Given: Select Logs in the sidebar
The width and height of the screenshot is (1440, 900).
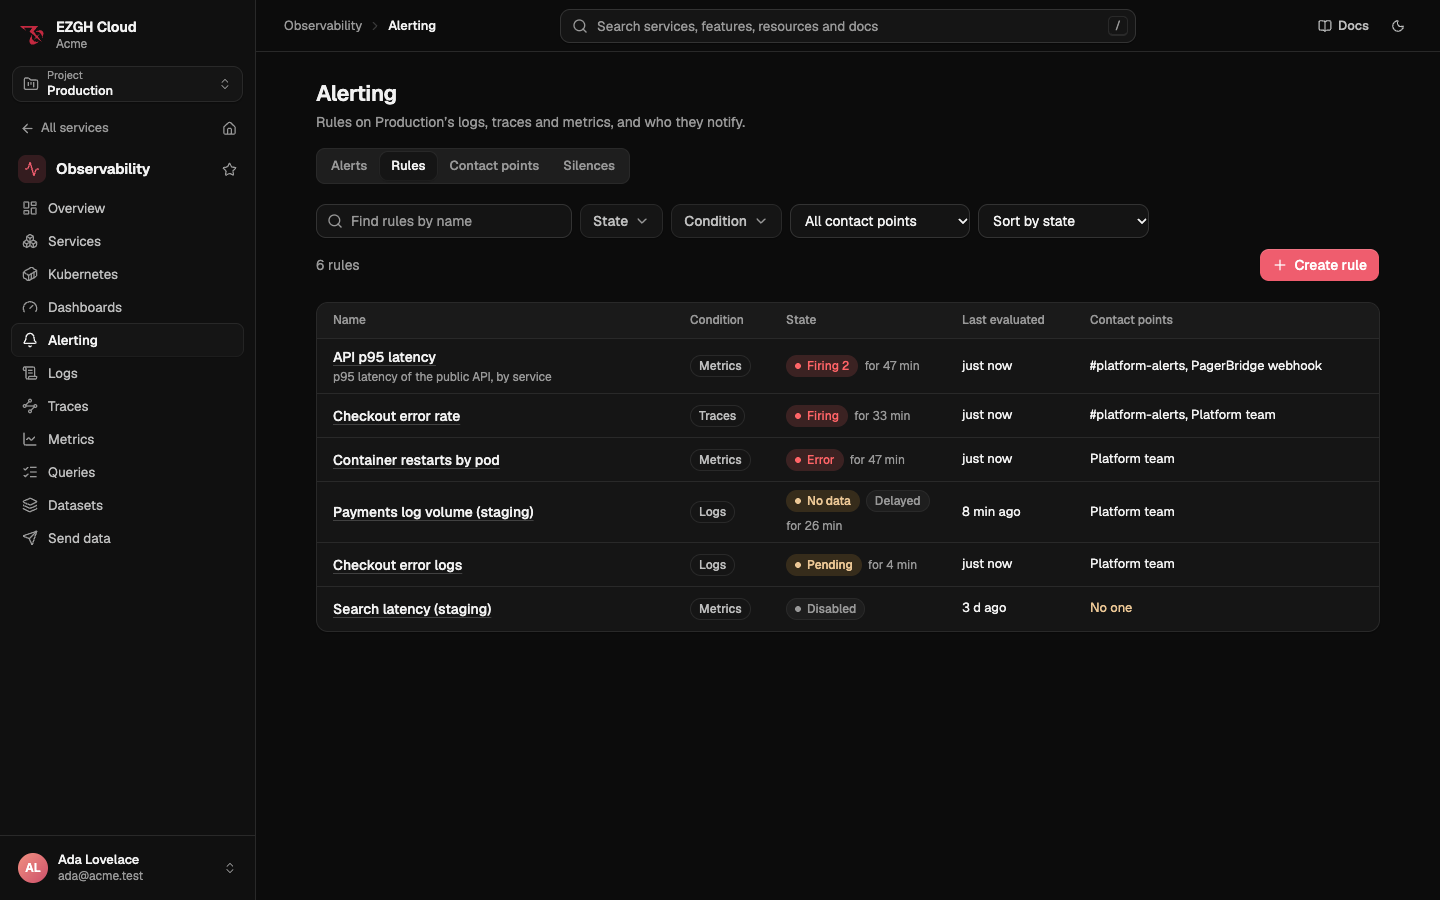Looking at the screenshot, I should pyautogui.click(x=127, y=373).
